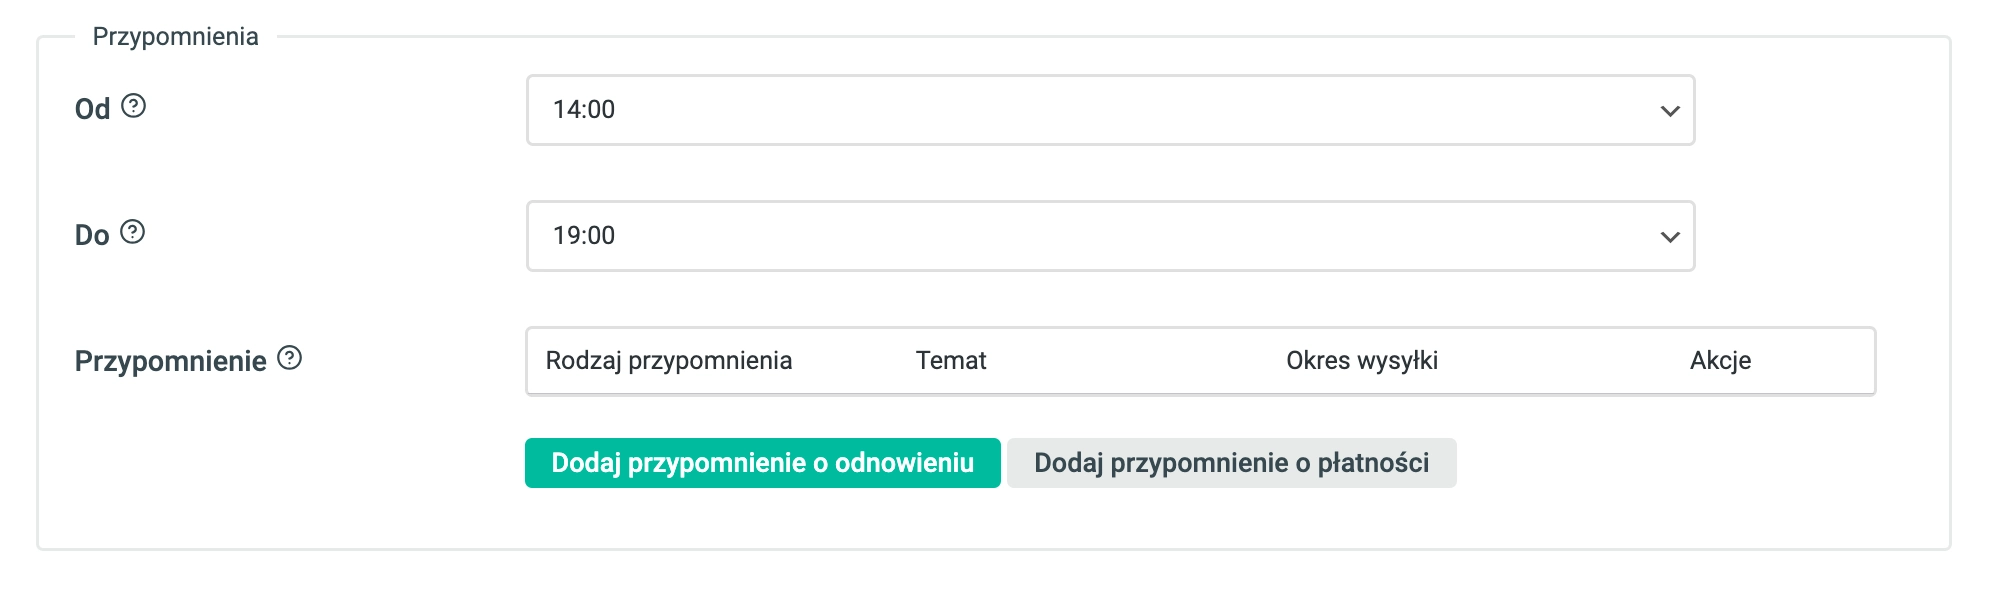
Task: Click the Do field label
Action: click(x=92, y=235)
